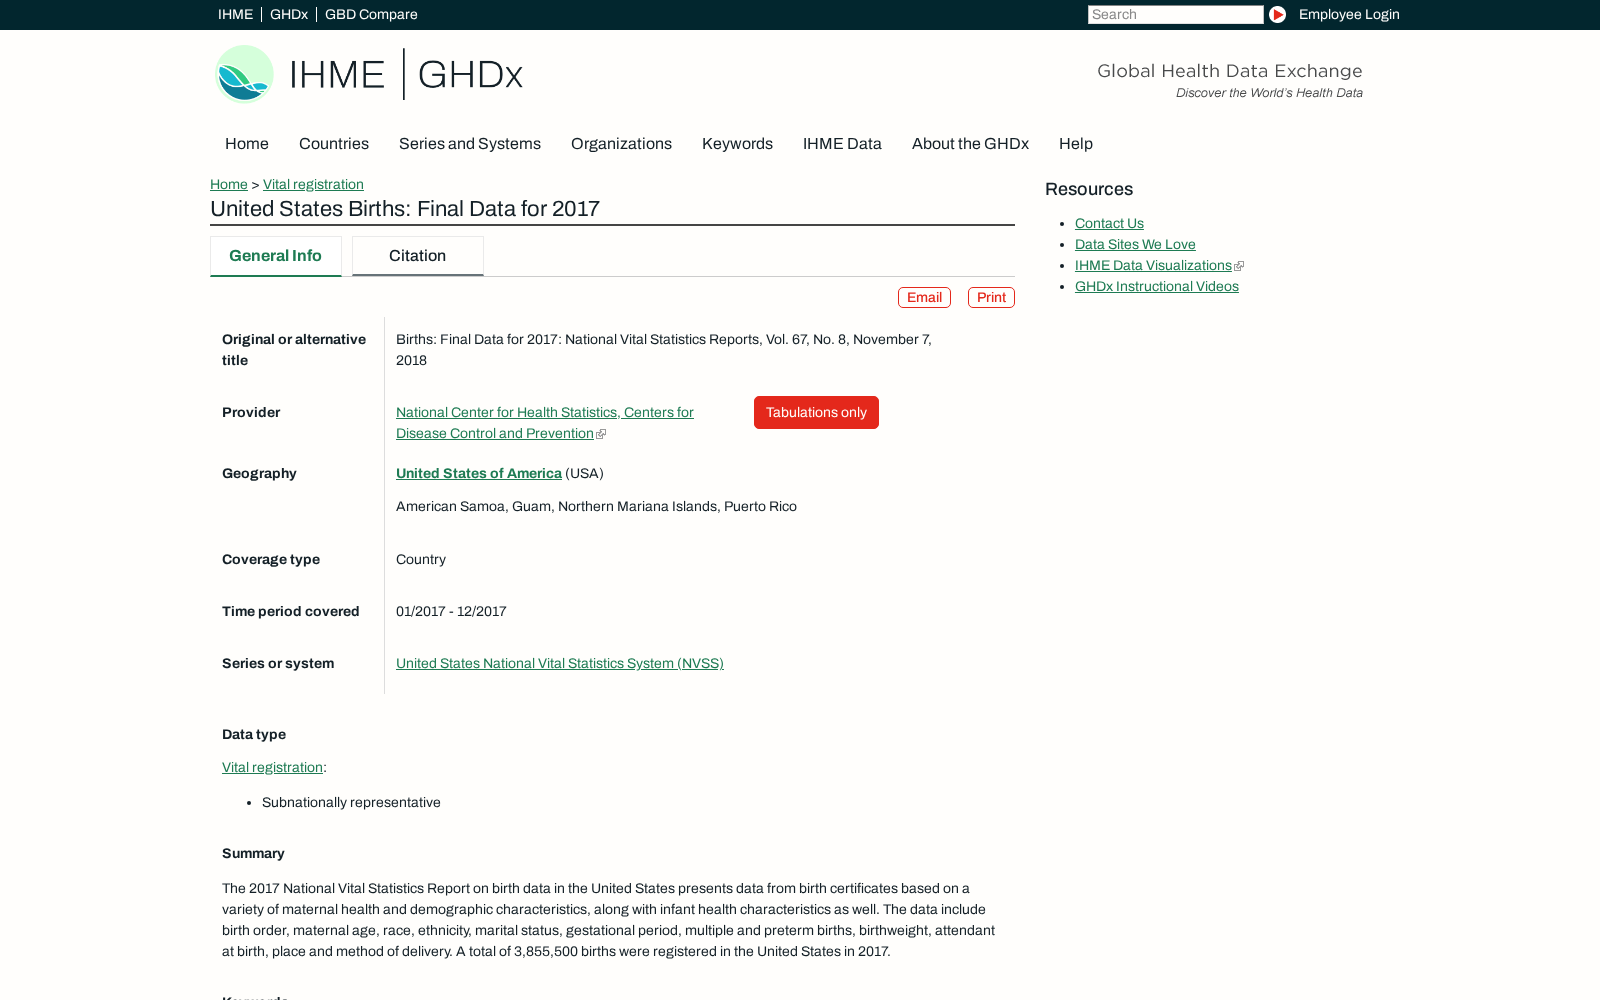Open National Center for Health Statistics provider link
This screenshot has height=1000, width=1600.
point(545,422)
